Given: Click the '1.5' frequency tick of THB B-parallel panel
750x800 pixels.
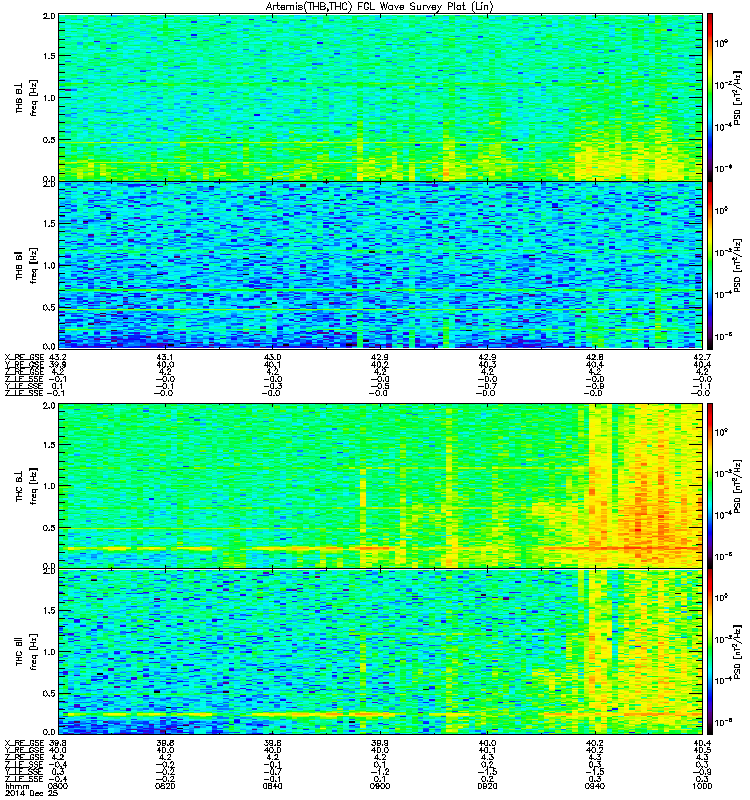Looking at the screenshot, I should click(x=49, y=223).
